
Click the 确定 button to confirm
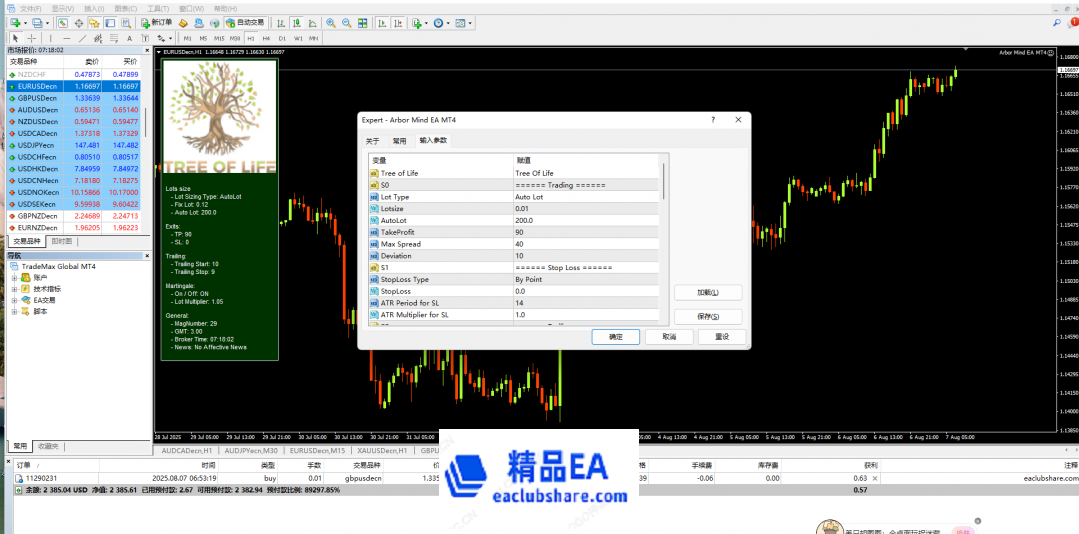pyautogui.click(x=615, y=337)
